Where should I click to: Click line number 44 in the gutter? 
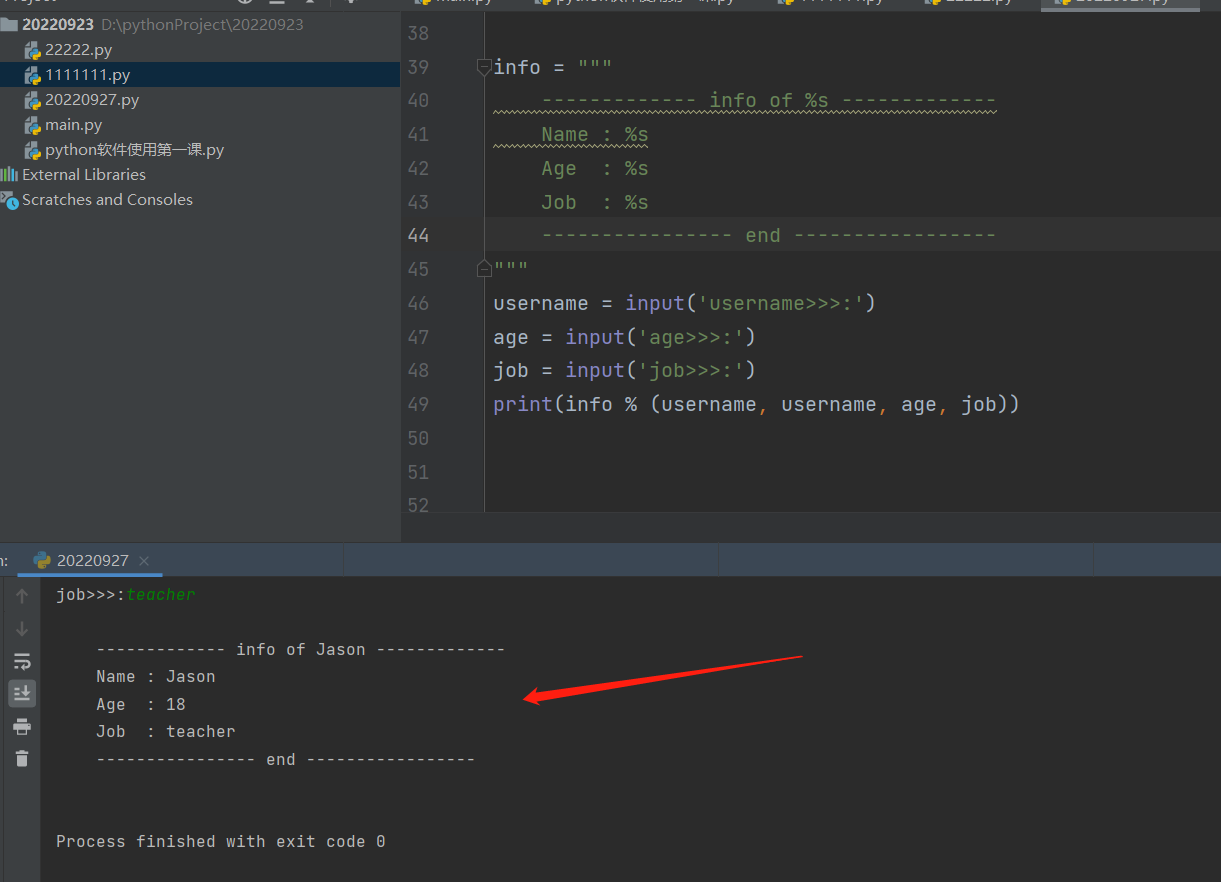coord(418,235)
